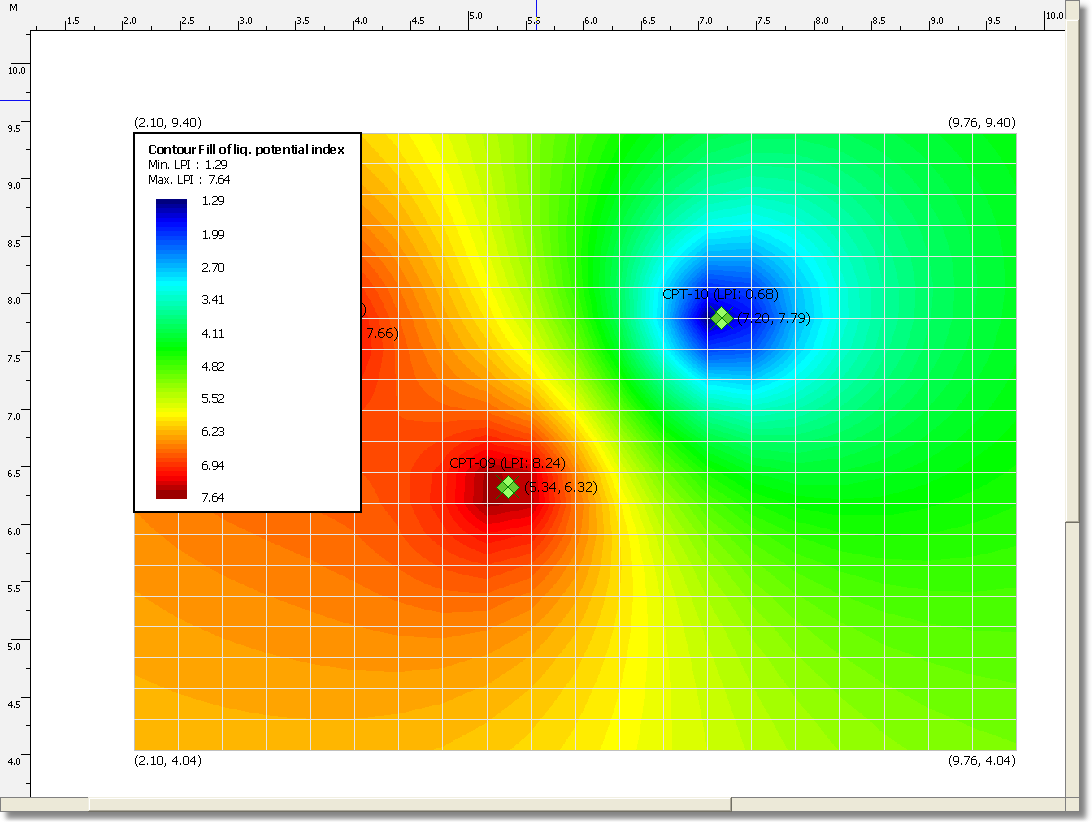Click the CPT-09 diamond marker
The width and height of the screenshot is (1092, 824).
[508, 487]
